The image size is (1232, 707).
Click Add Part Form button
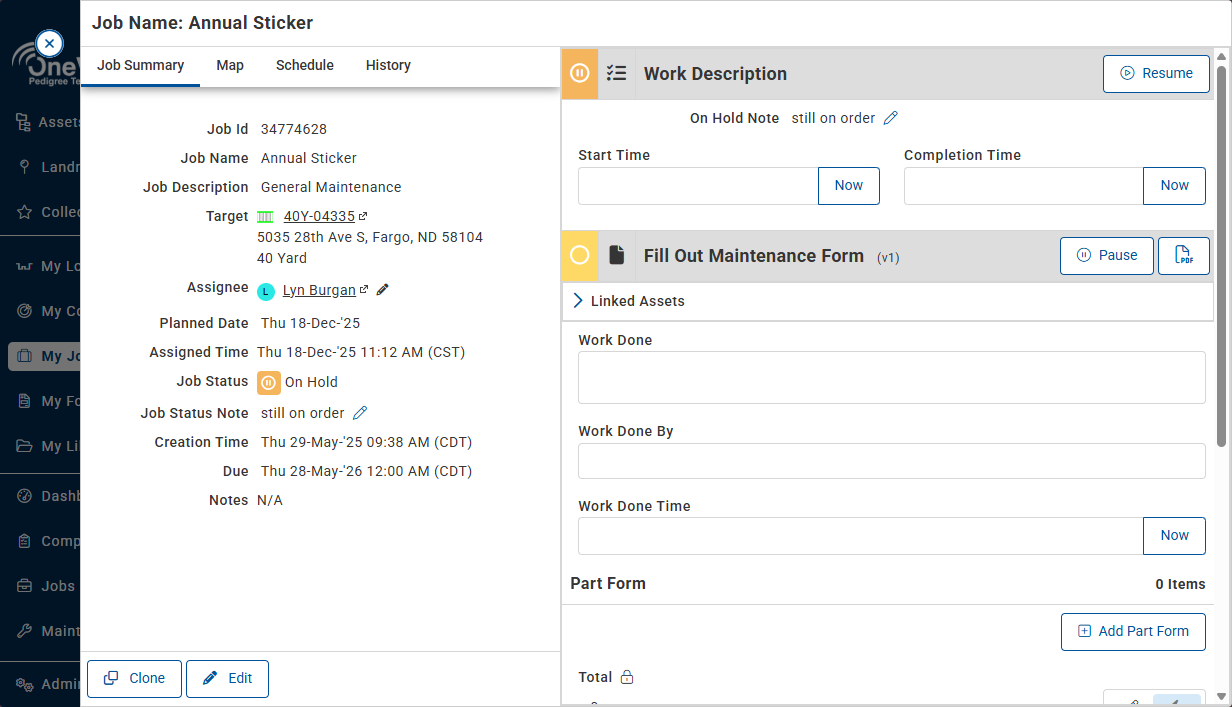1133,631
